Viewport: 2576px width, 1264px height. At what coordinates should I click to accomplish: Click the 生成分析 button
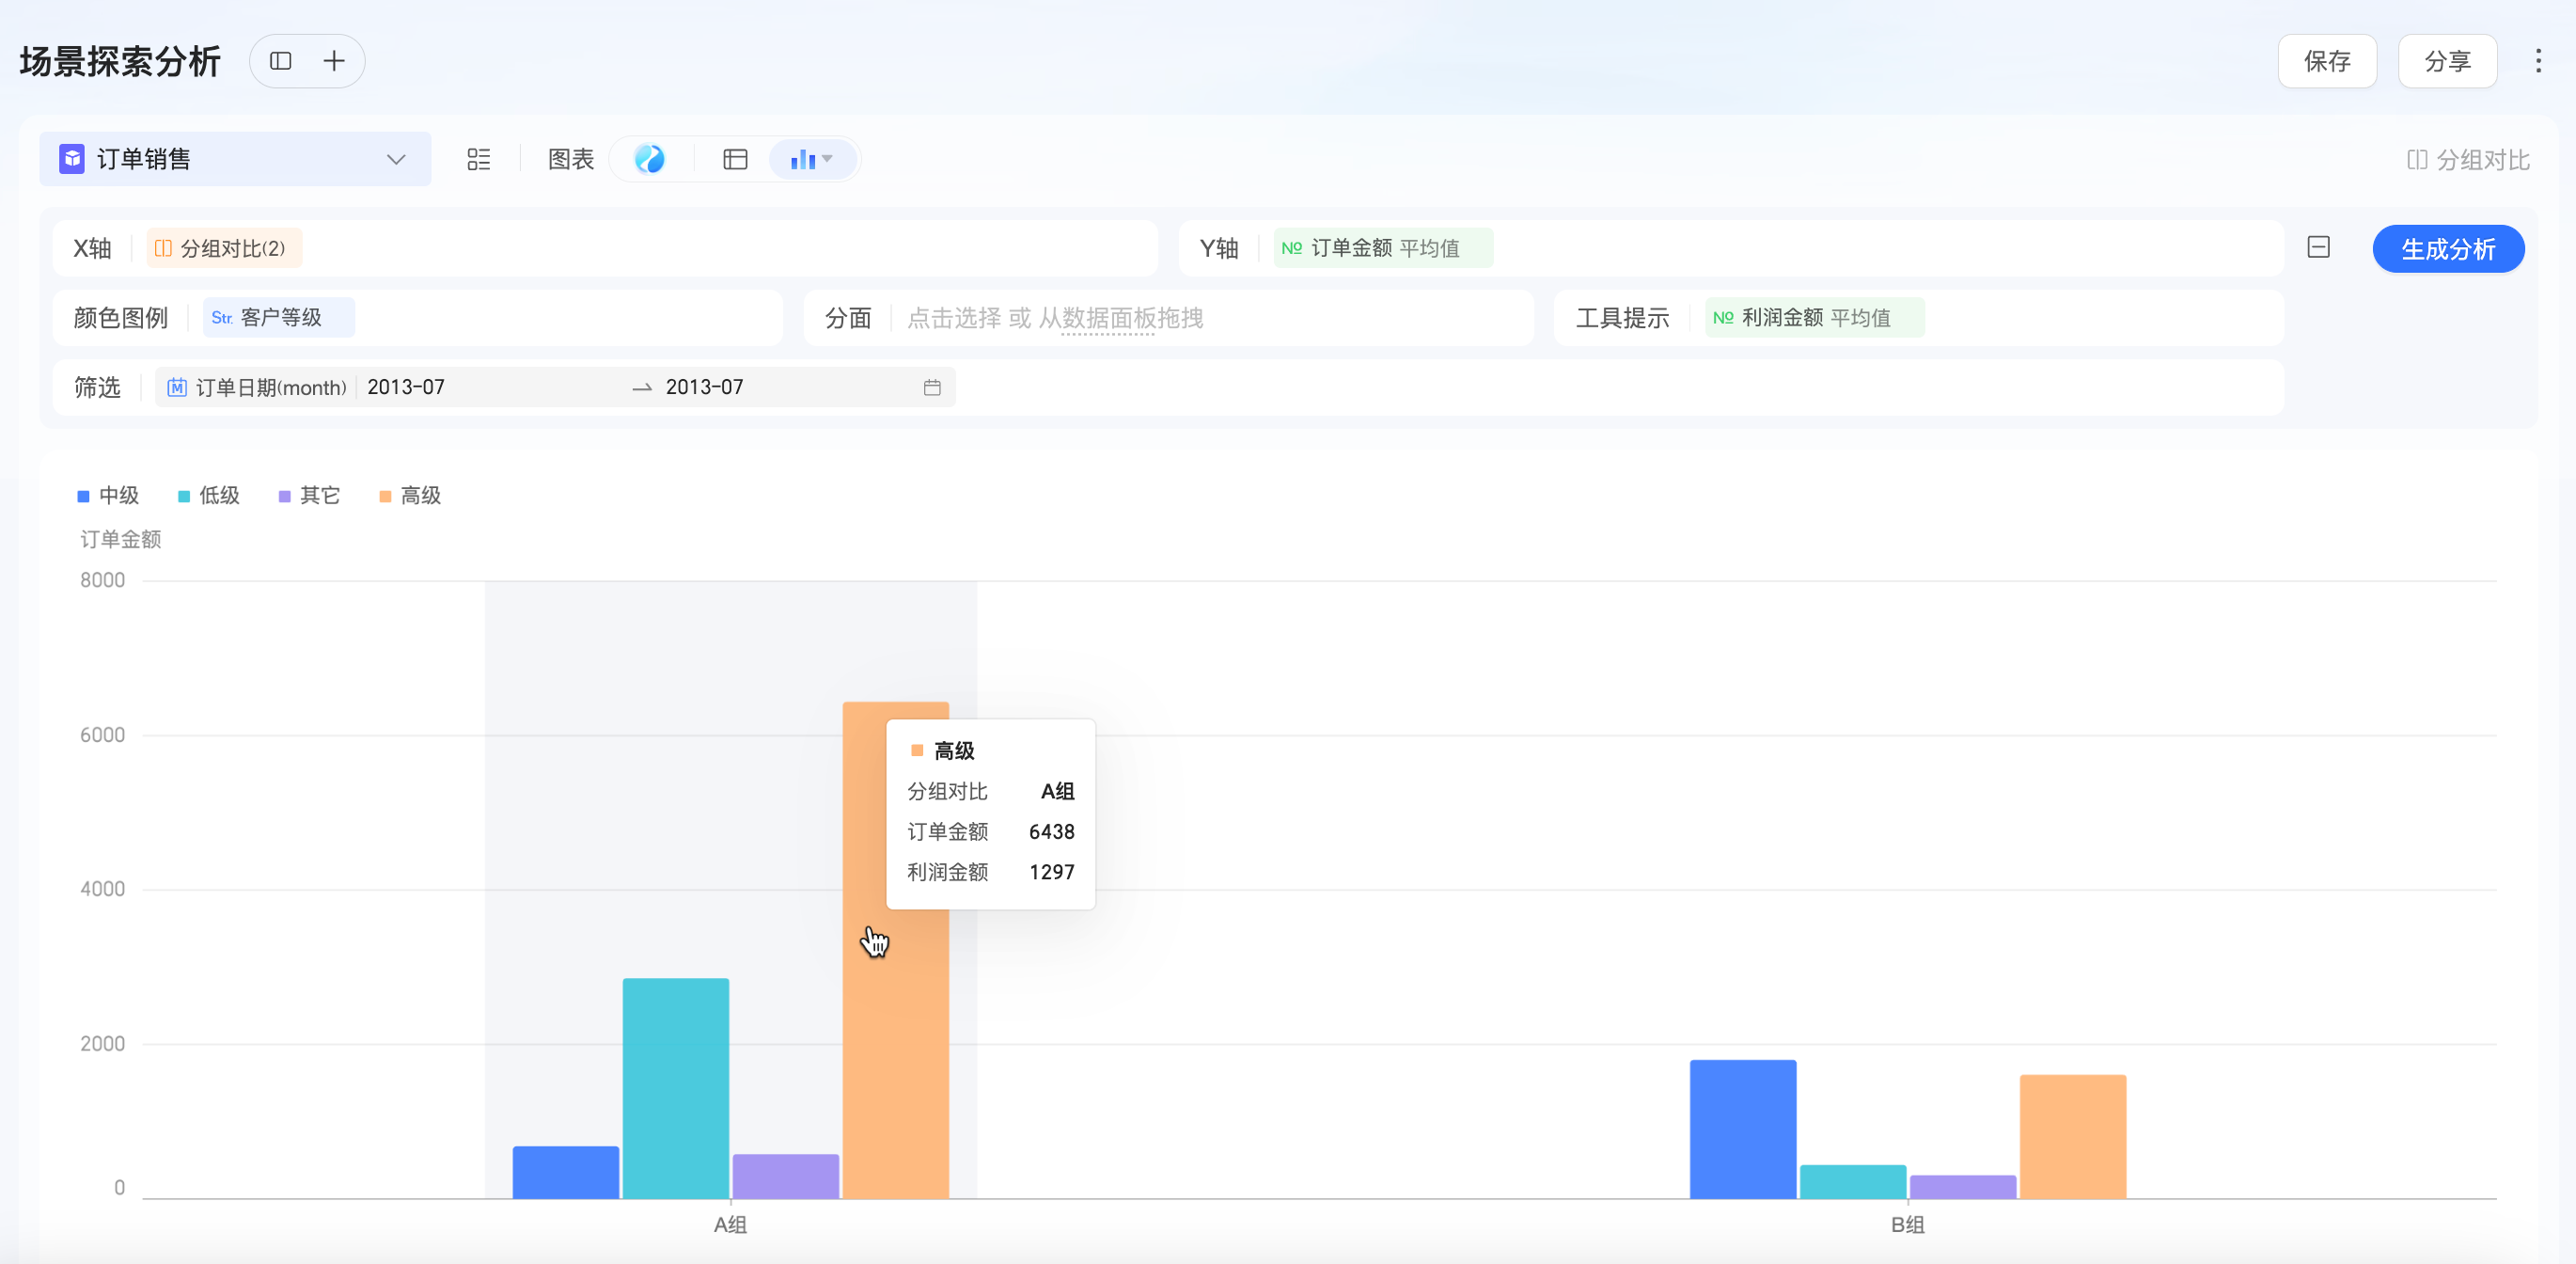click(2447, 248)
